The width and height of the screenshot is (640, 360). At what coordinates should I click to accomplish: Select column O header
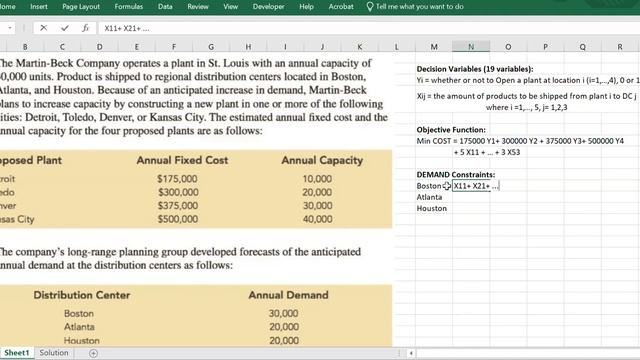[x=508, y=47]
